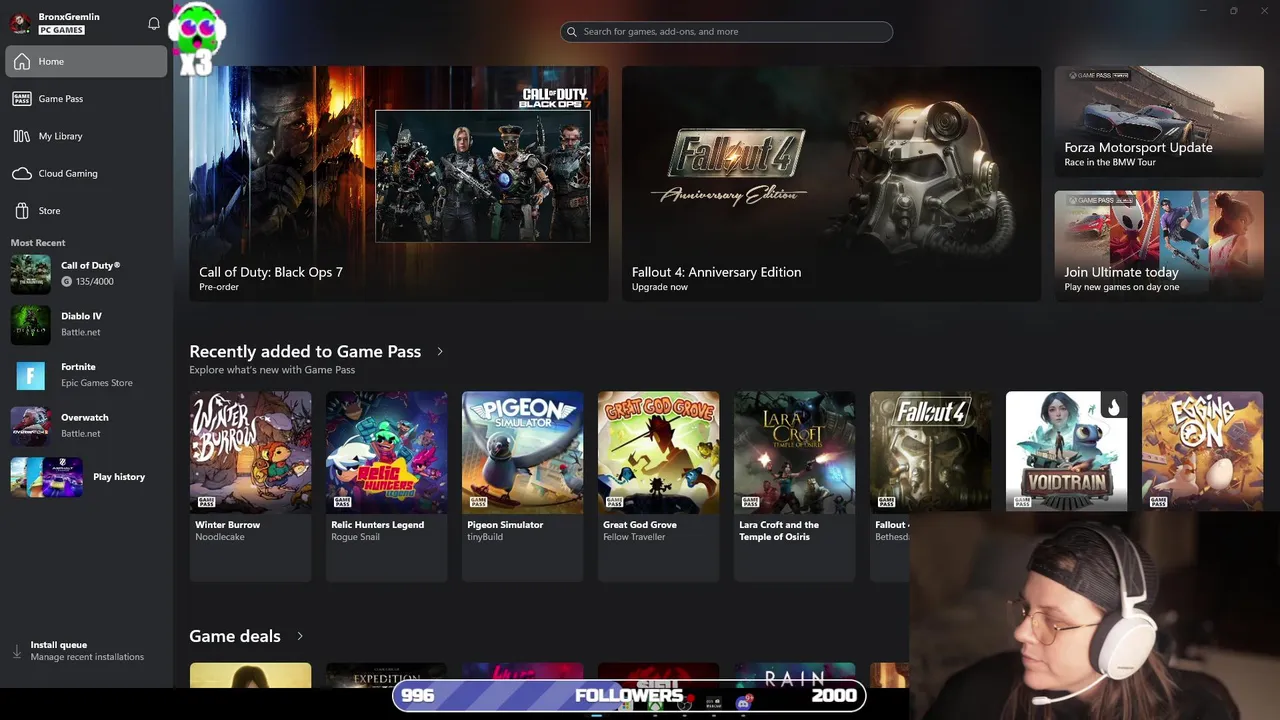Open Fortnite from the recent list

[x=87, y=375]
